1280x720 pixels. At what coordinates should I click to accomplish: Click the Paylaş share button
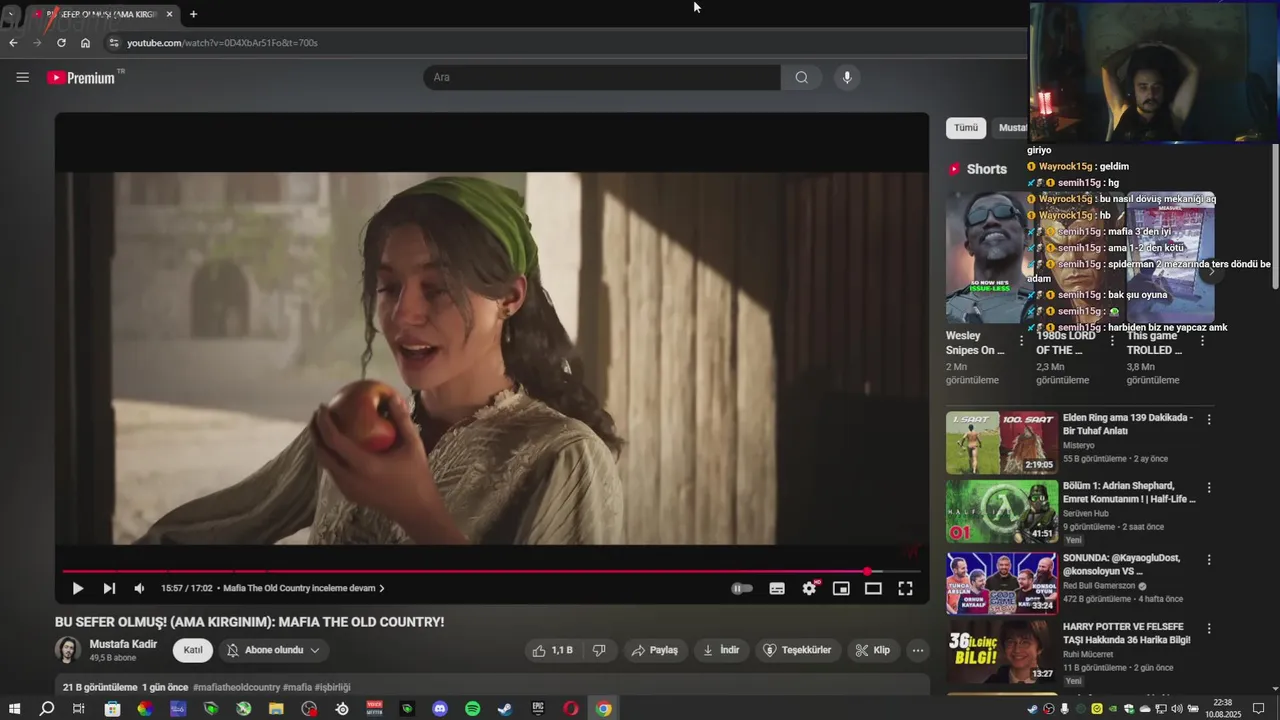[655, 650]
